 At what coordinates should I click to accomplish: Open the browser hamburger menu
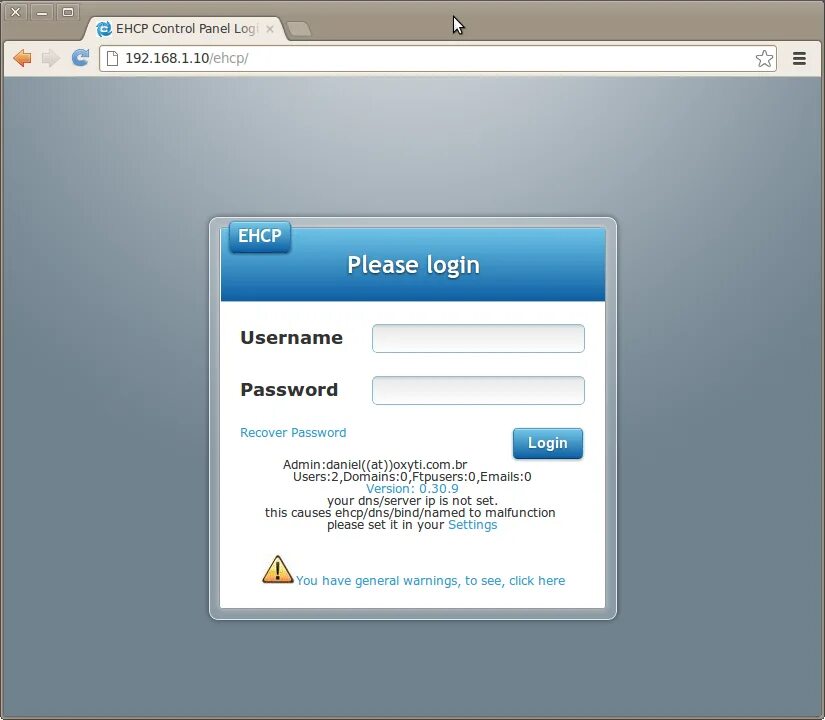799,58
